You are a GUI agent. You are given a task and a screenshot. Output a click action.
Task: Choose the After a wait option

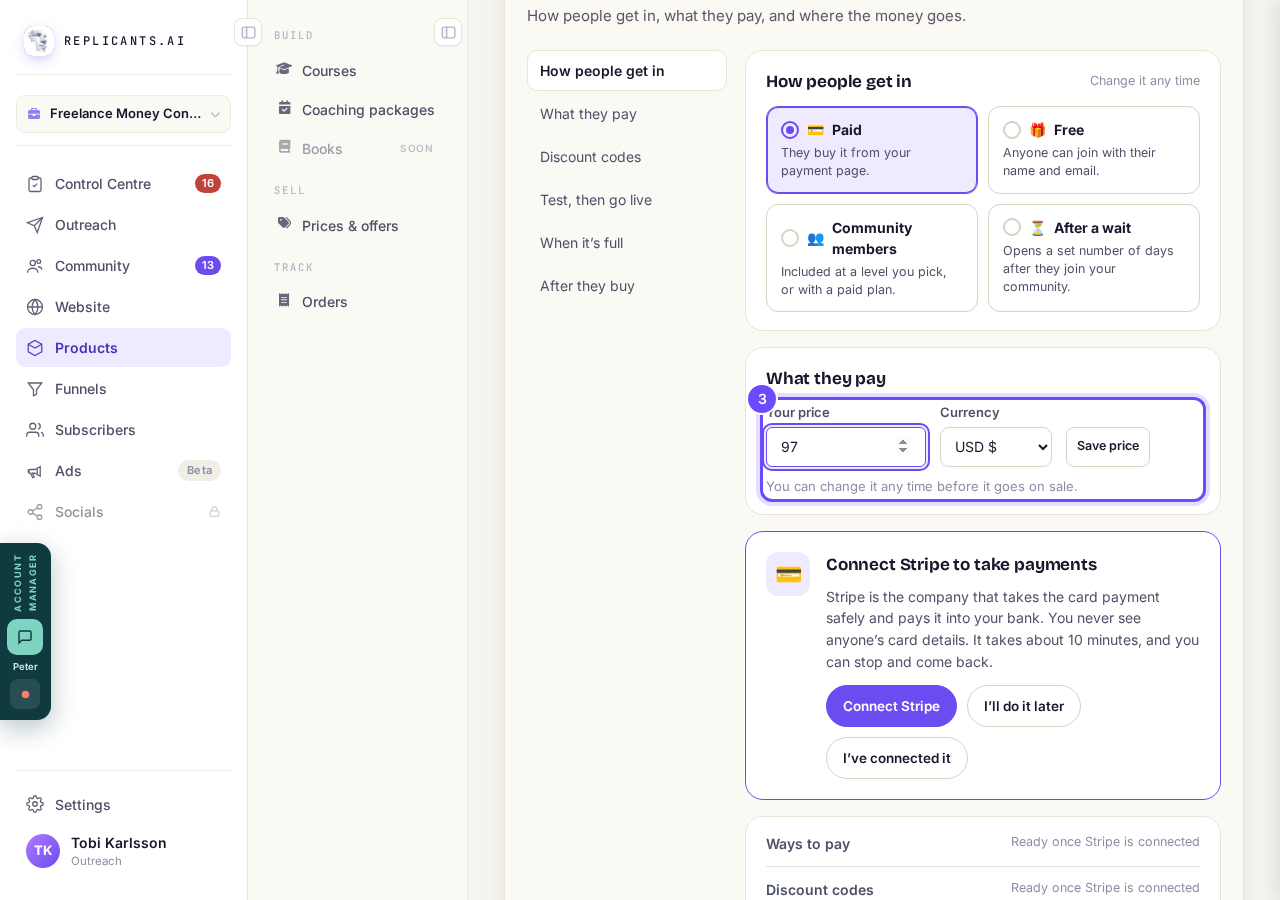pos(1094,258)
